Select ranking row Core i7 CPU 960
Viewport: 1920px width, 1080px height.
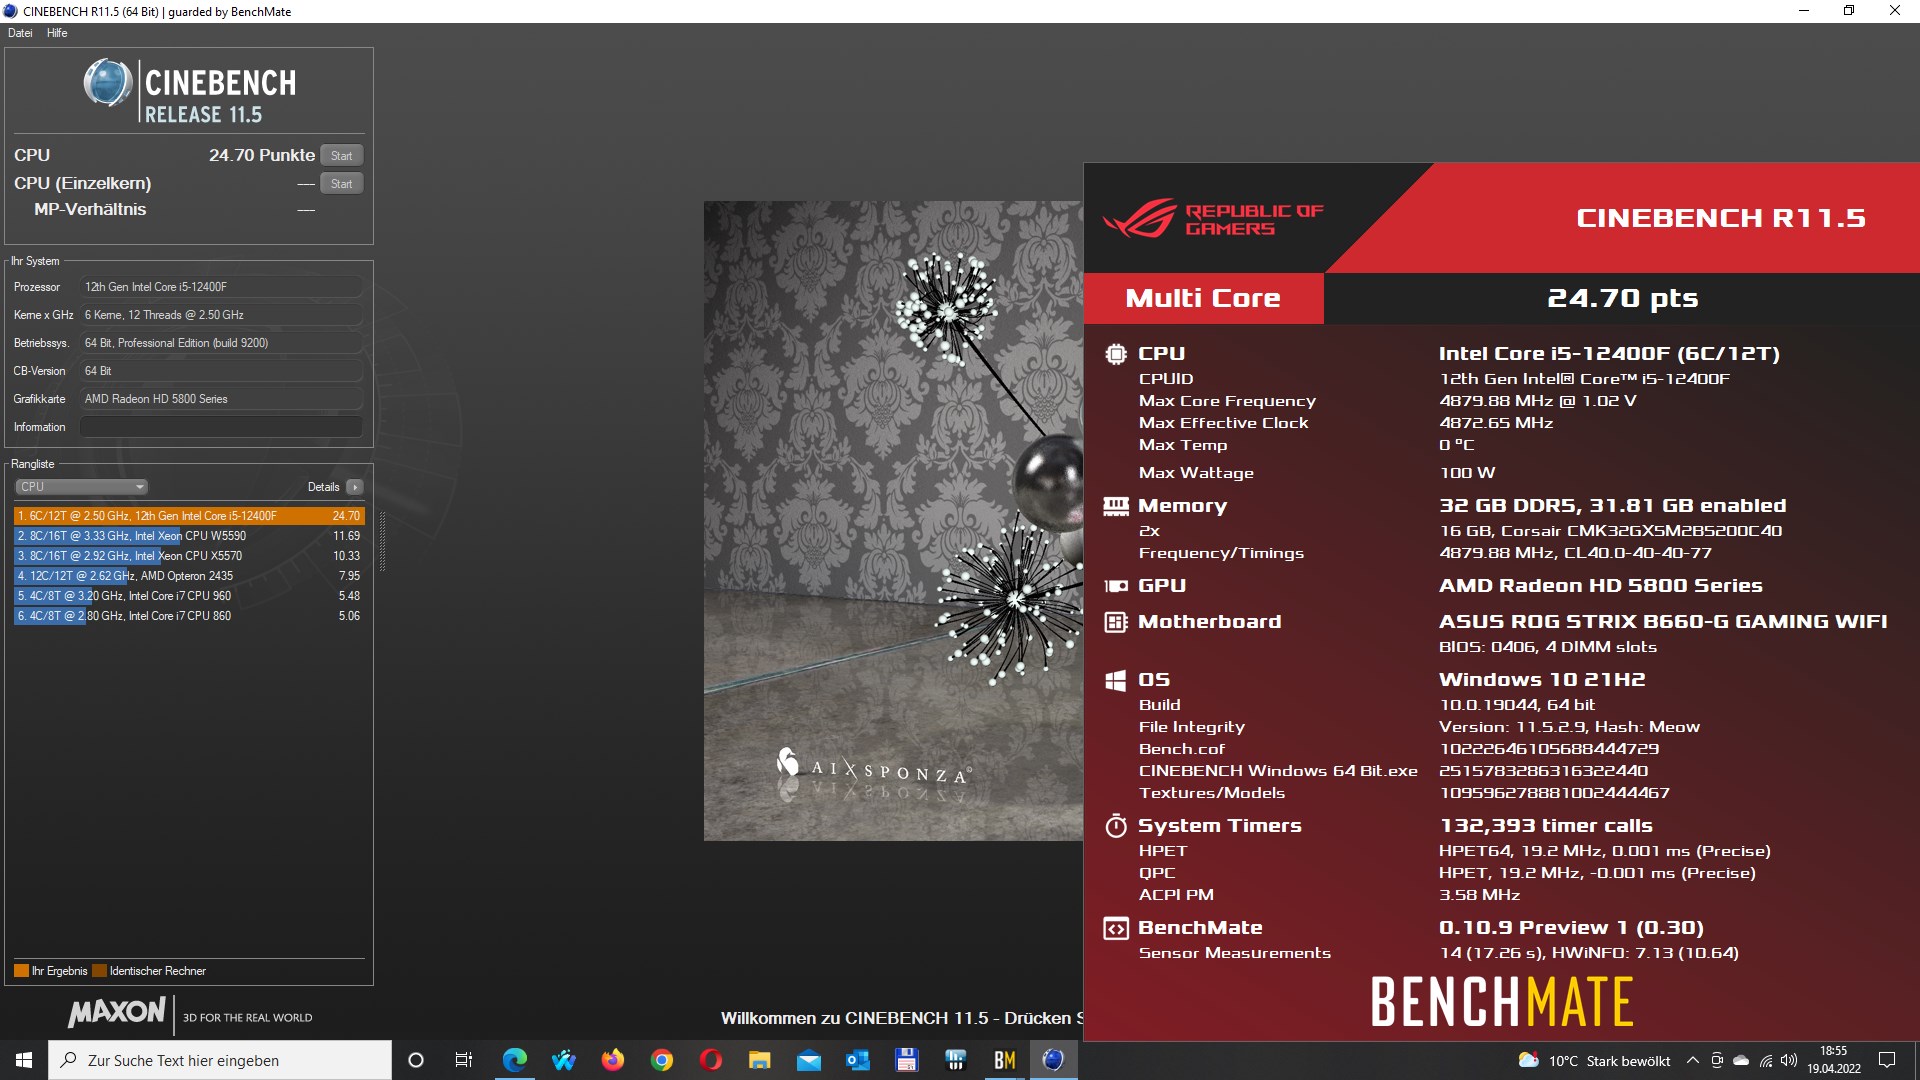pyautogui.click(x=189, y=596)
